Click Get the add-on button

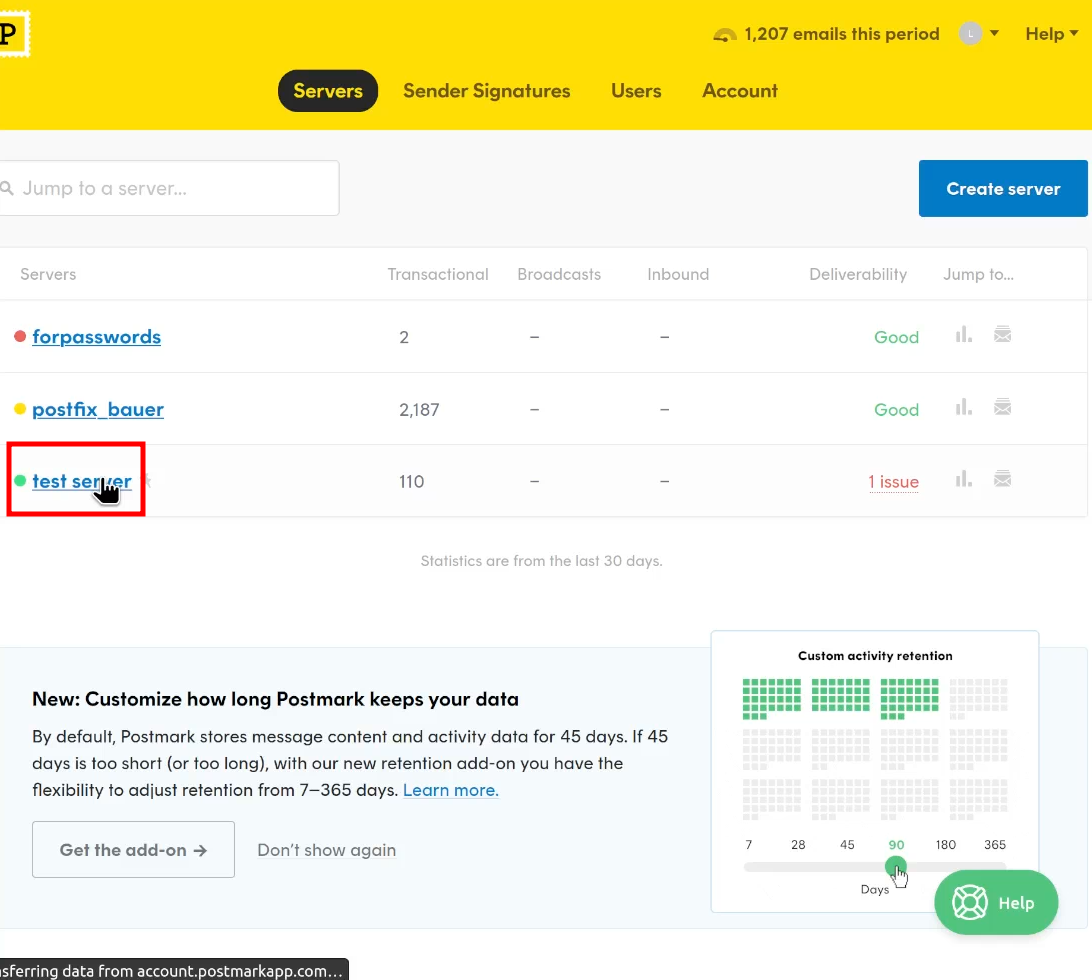(133, 850)
